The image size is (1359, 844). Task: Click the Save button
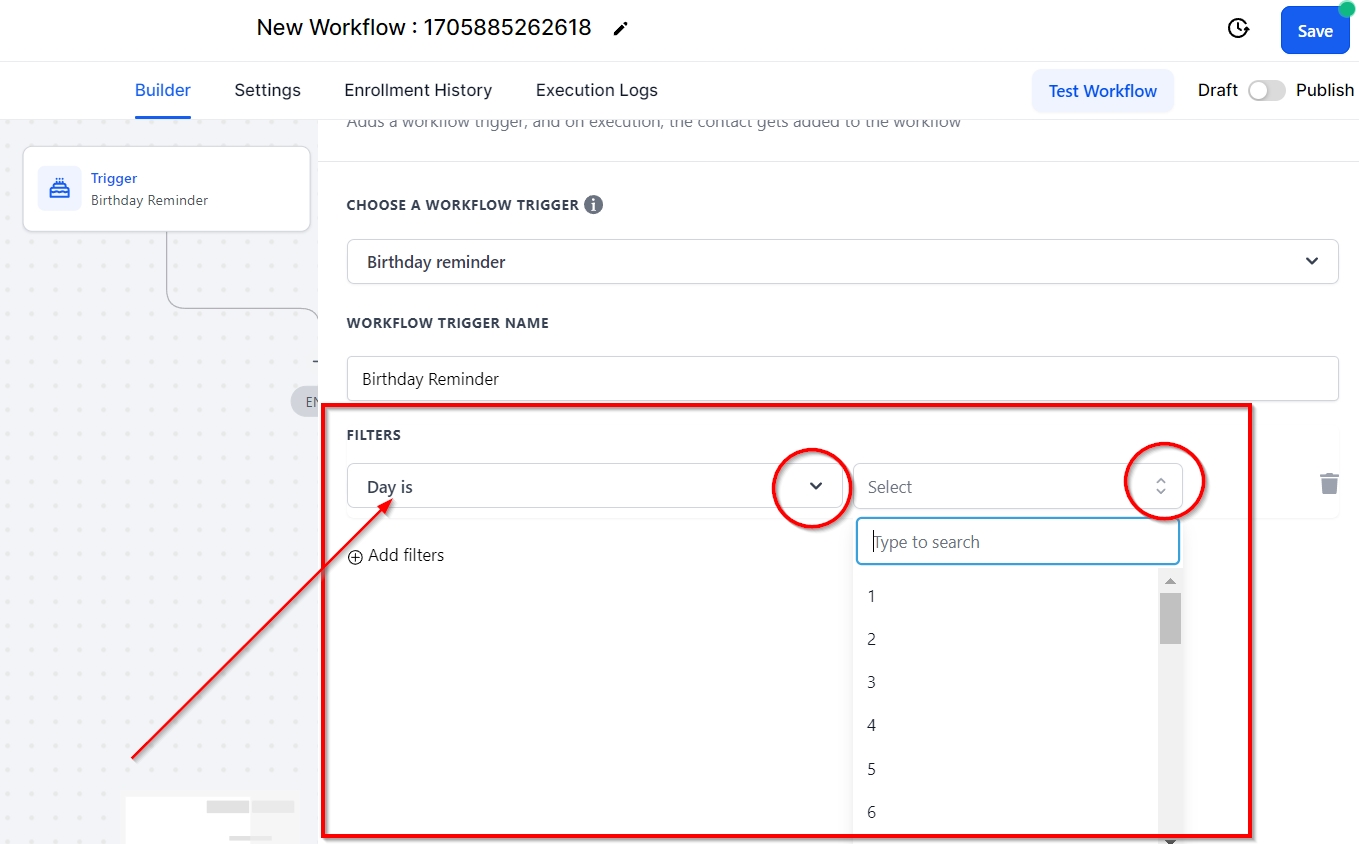[x=1314, y=31]
